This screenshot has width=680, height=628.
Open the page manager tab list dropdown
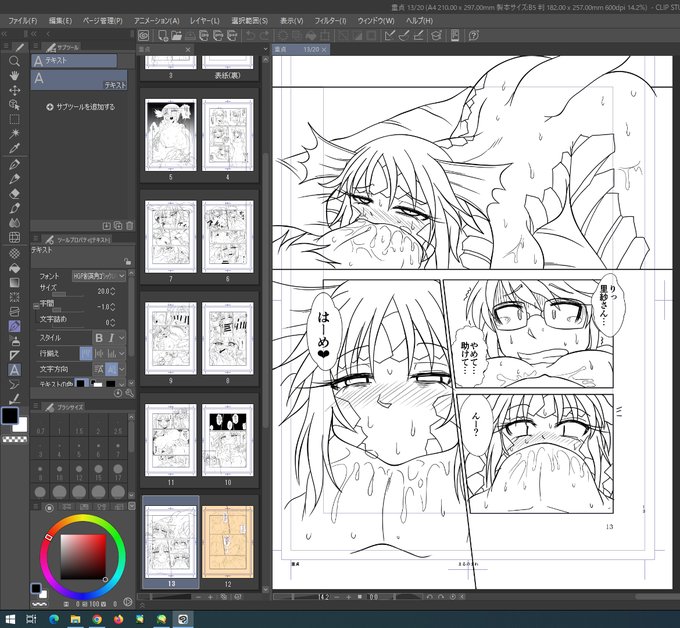pyautogui.click(x=265, y=49)
